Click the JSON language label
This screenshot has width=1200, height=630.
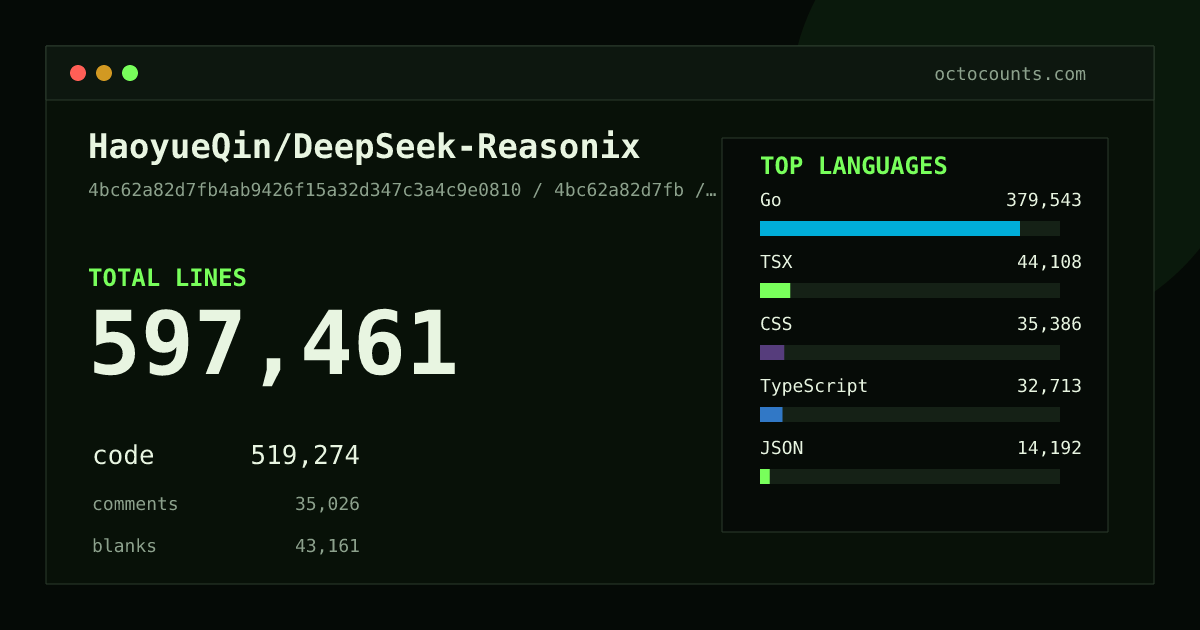click(781, 448)
